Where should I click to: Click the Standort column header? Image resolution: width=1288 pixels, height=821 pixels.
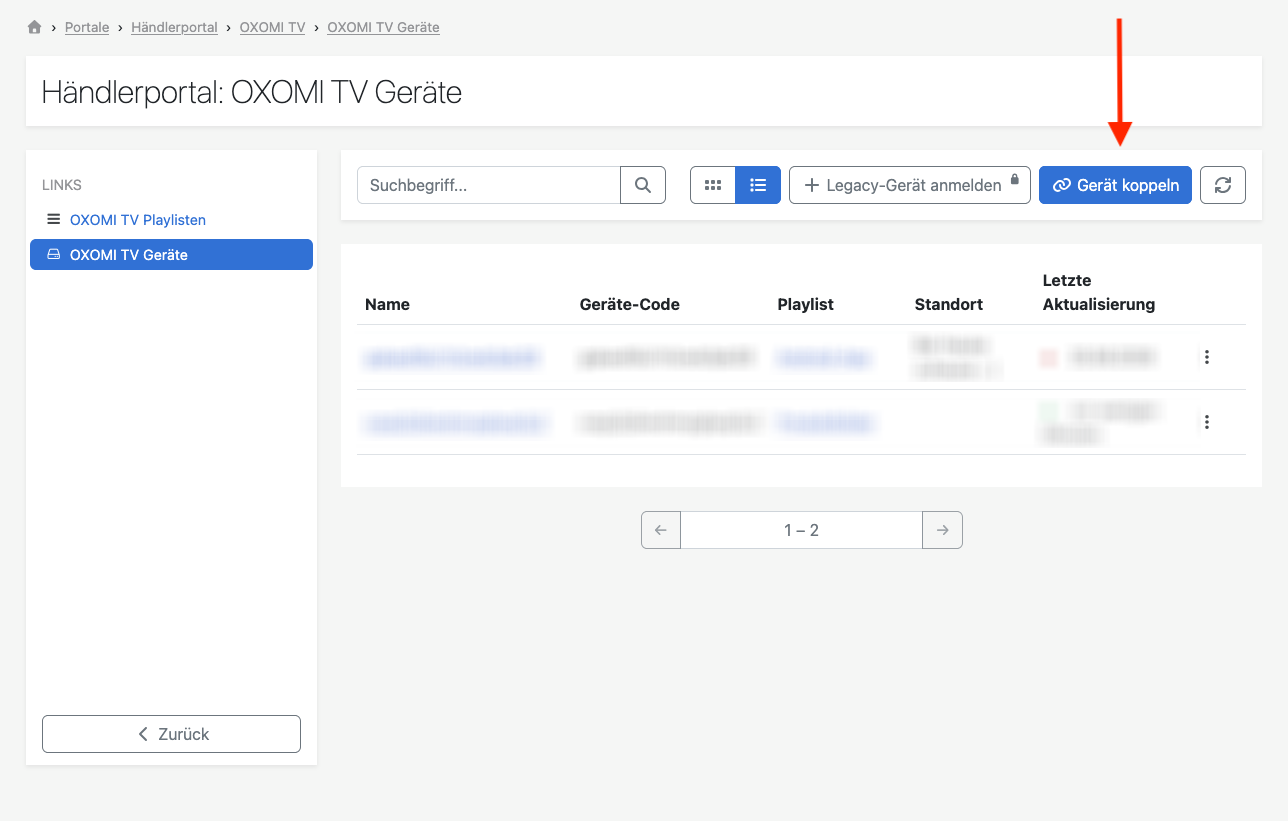point(949,305)
